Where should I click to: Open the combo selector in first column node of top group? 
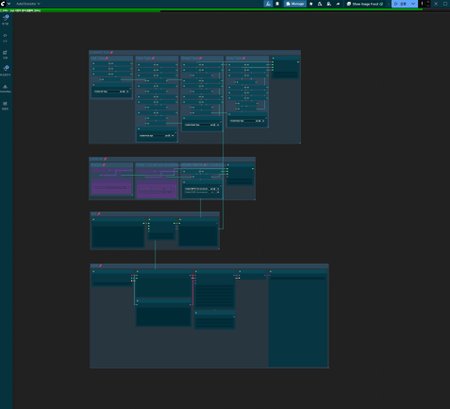coord(112,91)
